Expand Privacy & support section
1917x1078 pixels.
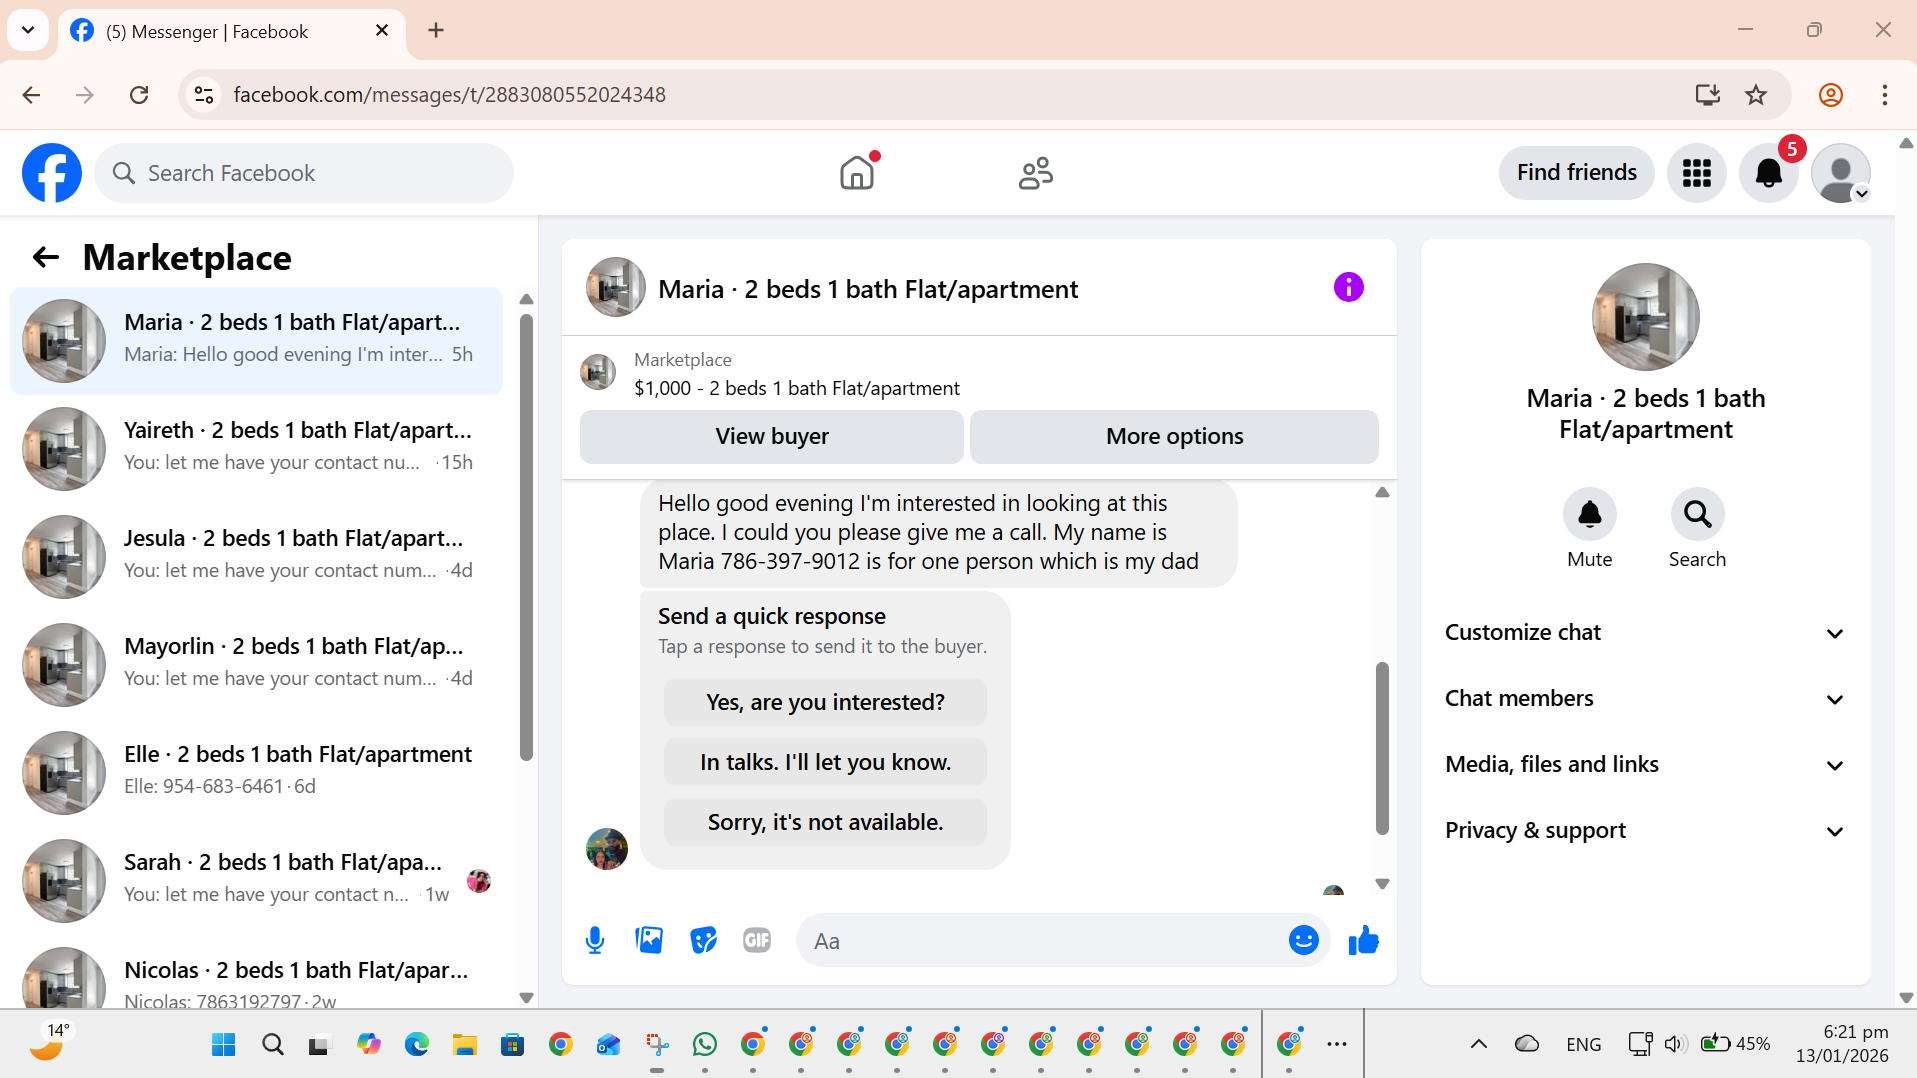click(1645, 831)
